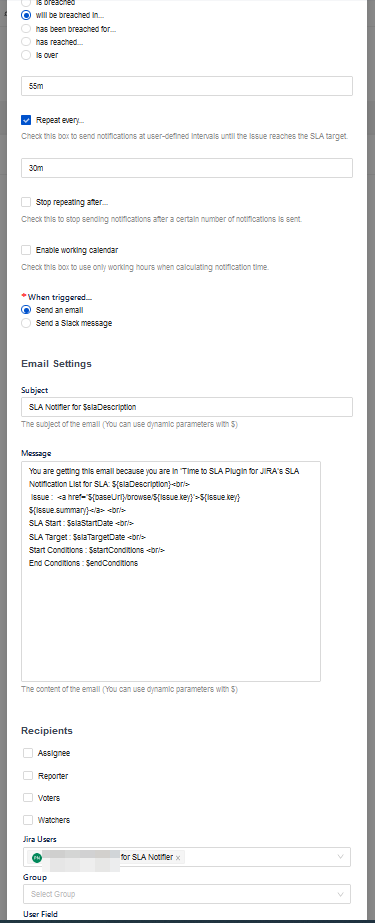Click the 'Check this to stop sending notifications' hint
The width and height of the screenshot is (375, 923).
pos(161,219)
